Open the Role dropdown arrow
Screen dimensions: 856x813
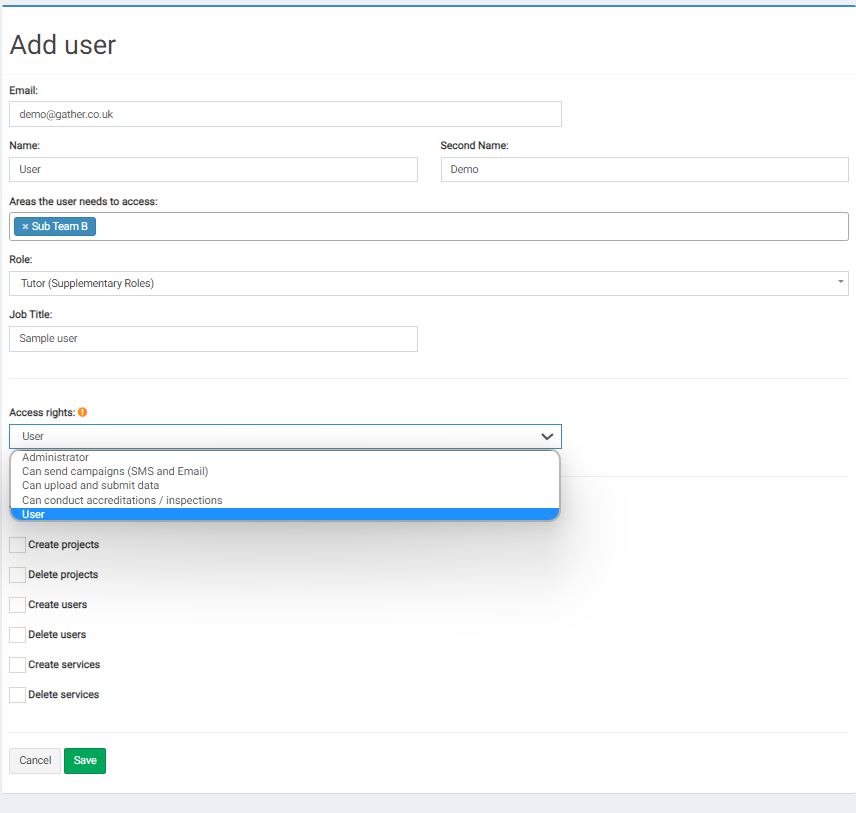pyautogui.click(x=841, y=282)
